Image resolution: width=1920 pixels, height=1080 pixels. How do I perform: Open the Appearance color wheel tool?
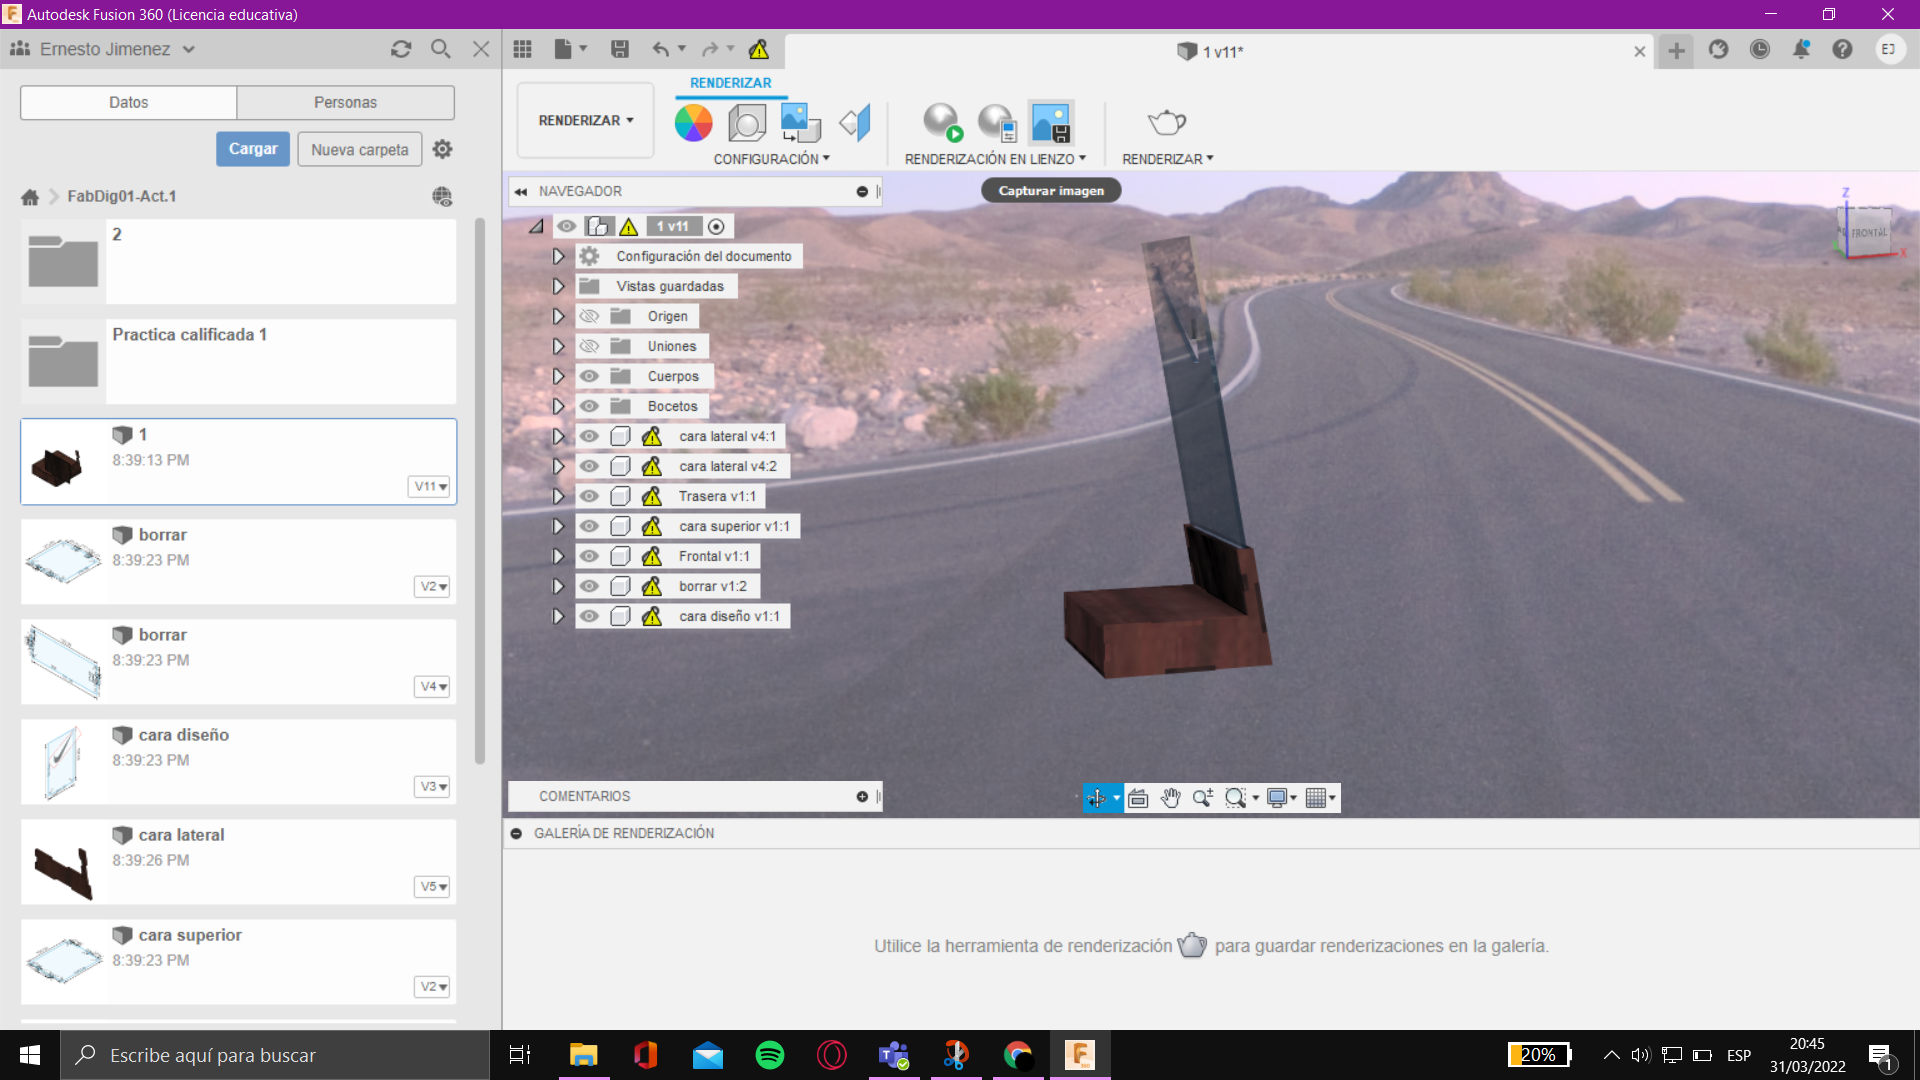[693, 123]
